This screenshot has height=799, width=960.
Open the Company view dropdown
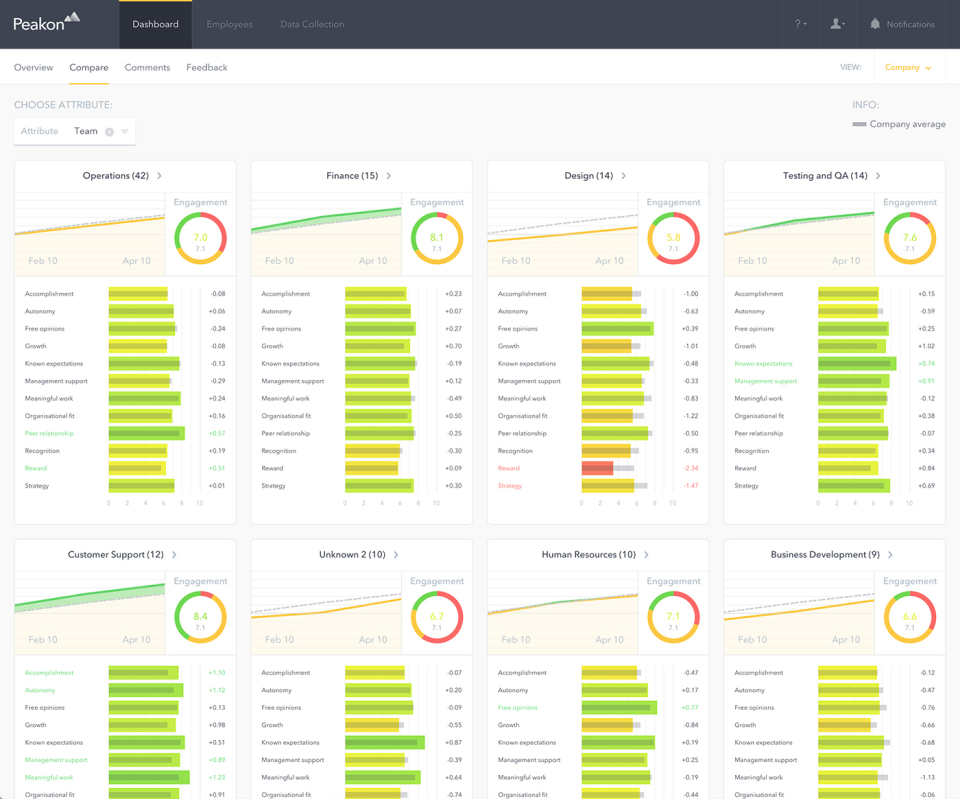point(908,68)
